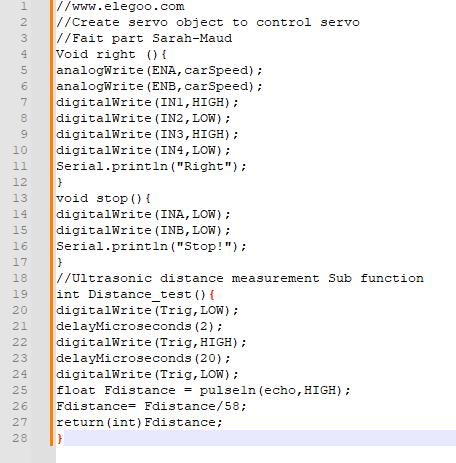Click the red closing brace on line 28

coord(60,438)
